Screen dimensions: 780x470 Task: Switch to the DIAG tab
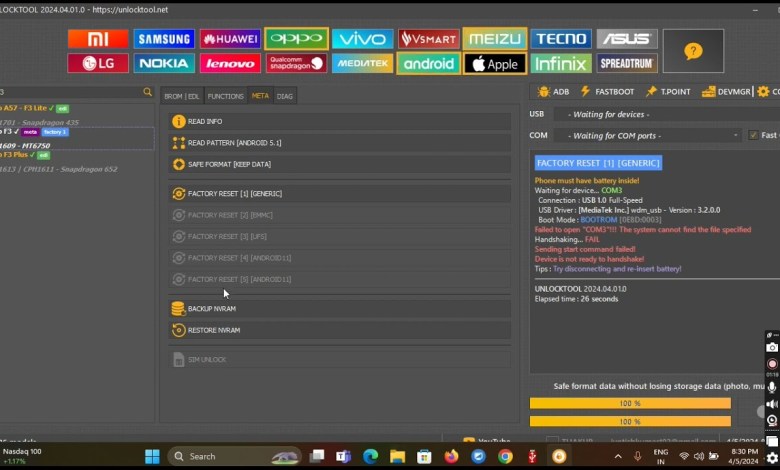(285, 96)
